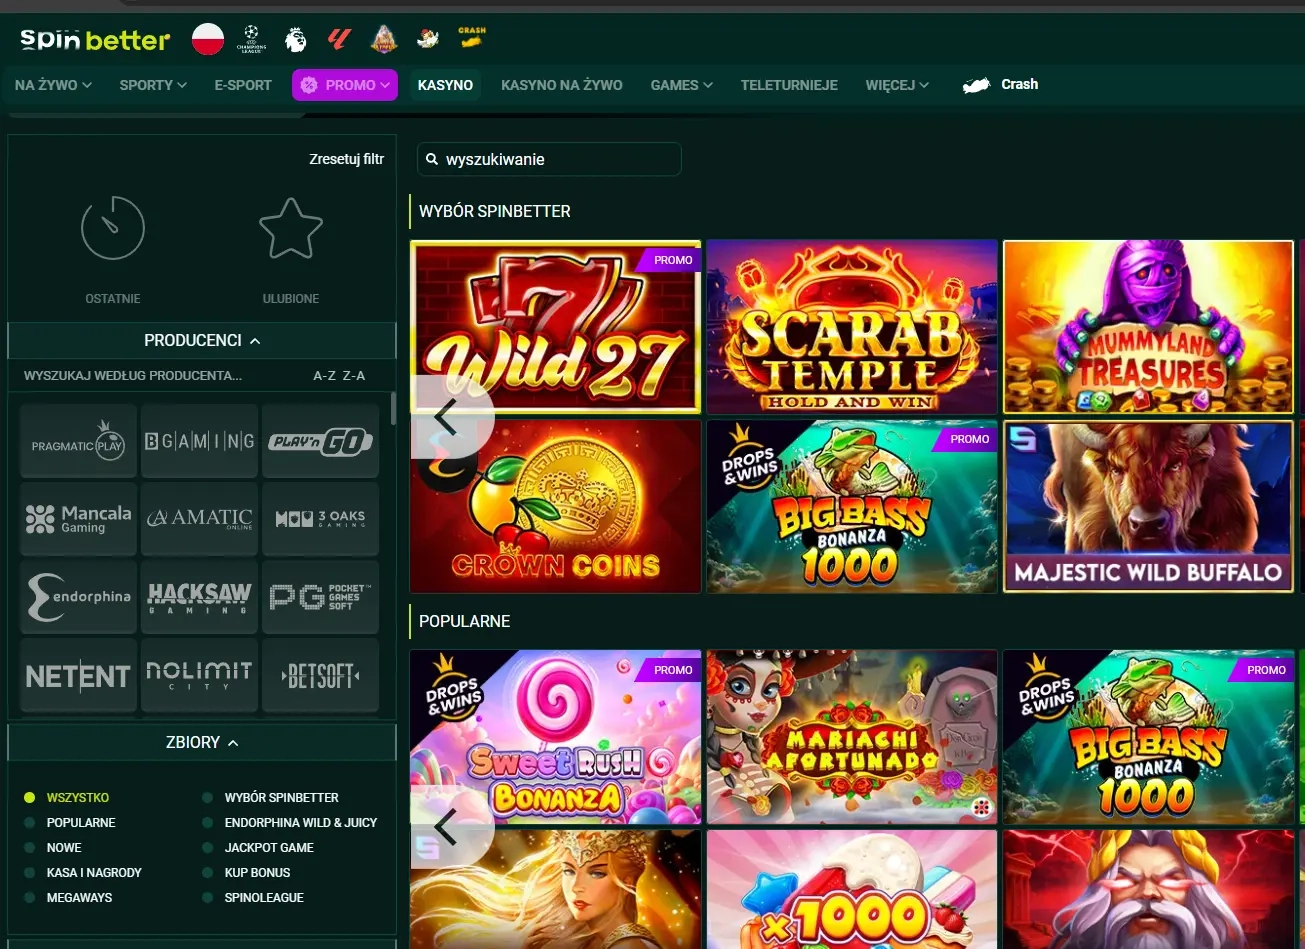Click the search-by-producer input field
The height and width of the screenshot is (949, 1305).
pyautogui.click(x=133, y=376)
